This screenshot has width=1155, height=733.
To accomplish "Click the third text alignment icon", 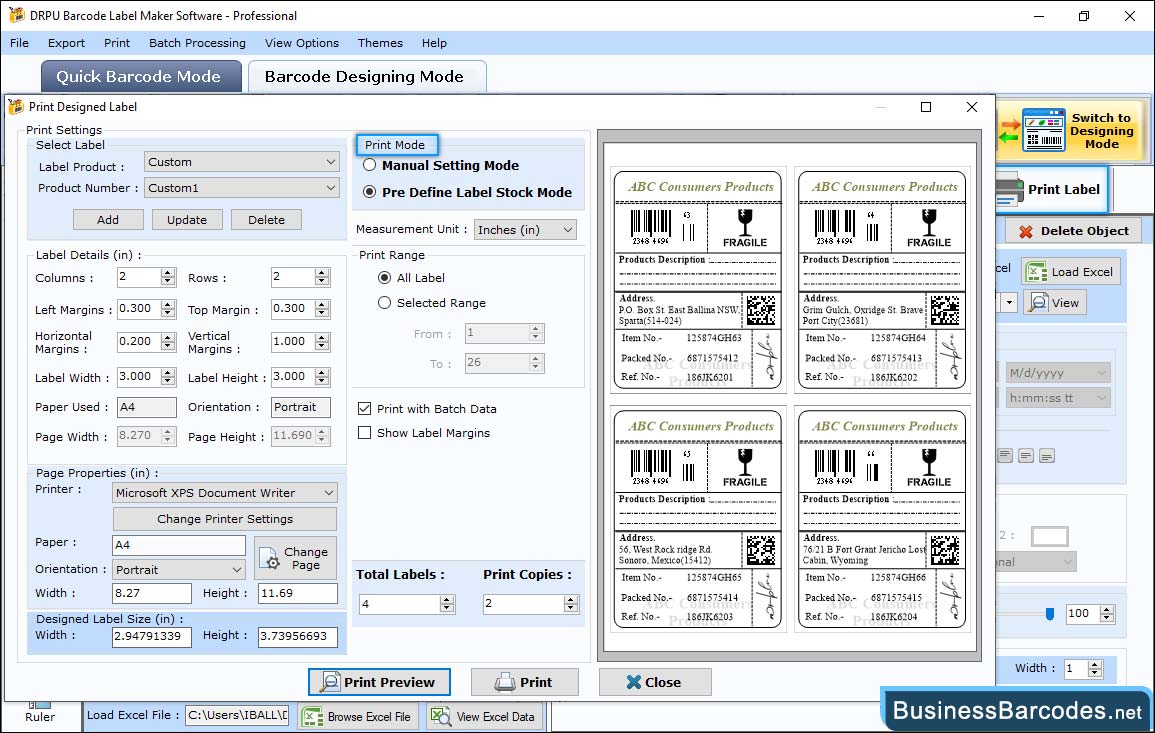I will click(1046, 456).
